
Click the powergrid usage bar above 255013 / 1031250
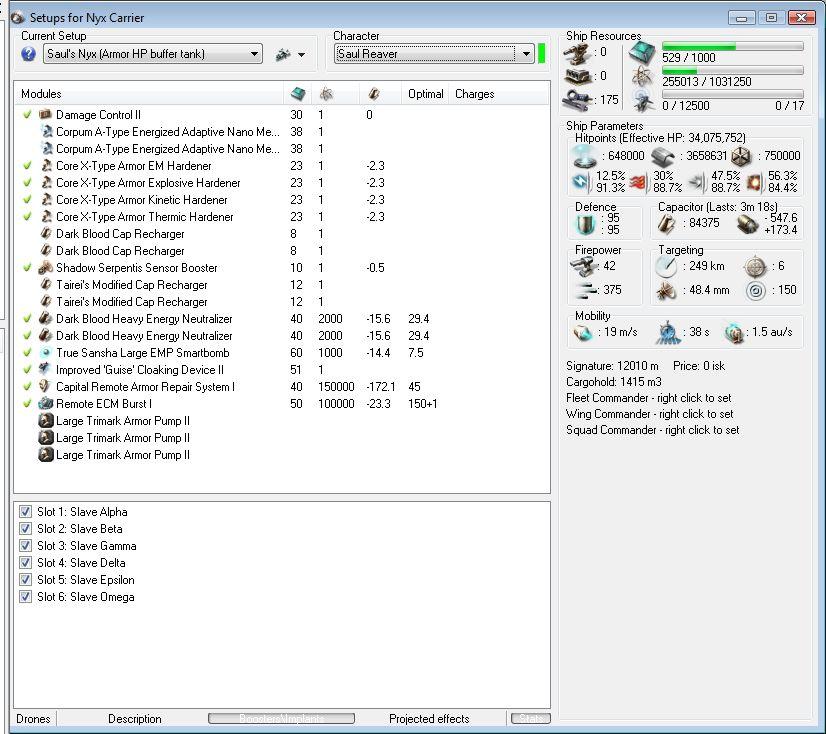(732, 70)
